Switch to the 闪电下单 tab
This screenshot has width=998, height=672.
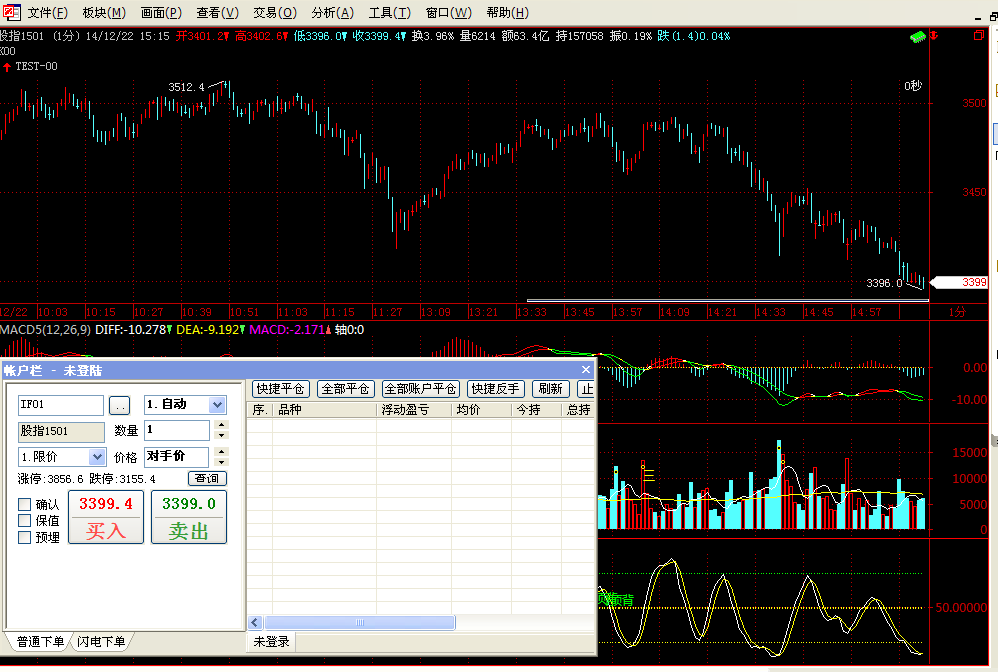tap(102, 642)
